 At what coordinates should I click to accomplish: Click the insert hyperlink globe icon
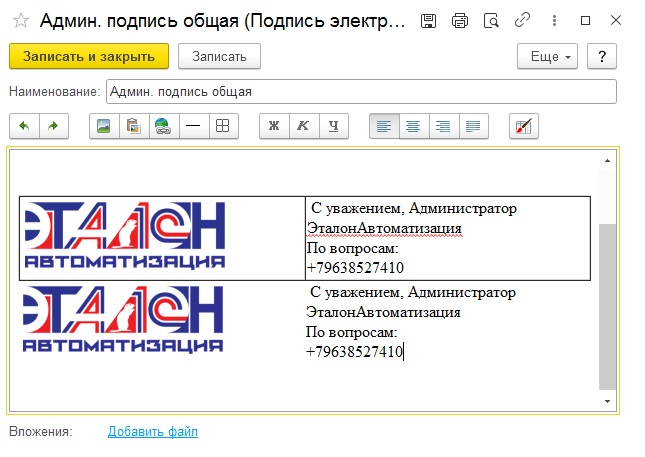161,126
